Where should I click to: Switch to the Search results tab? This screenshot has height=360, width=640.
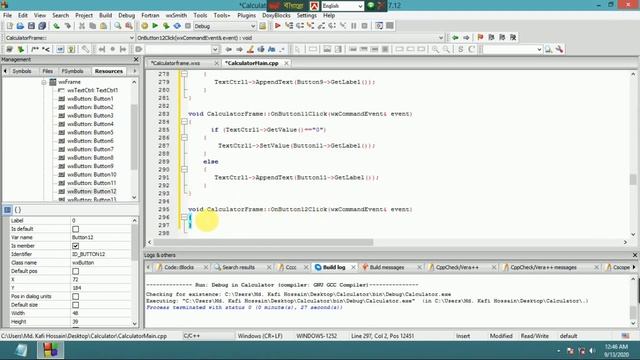tap(238, 267)
